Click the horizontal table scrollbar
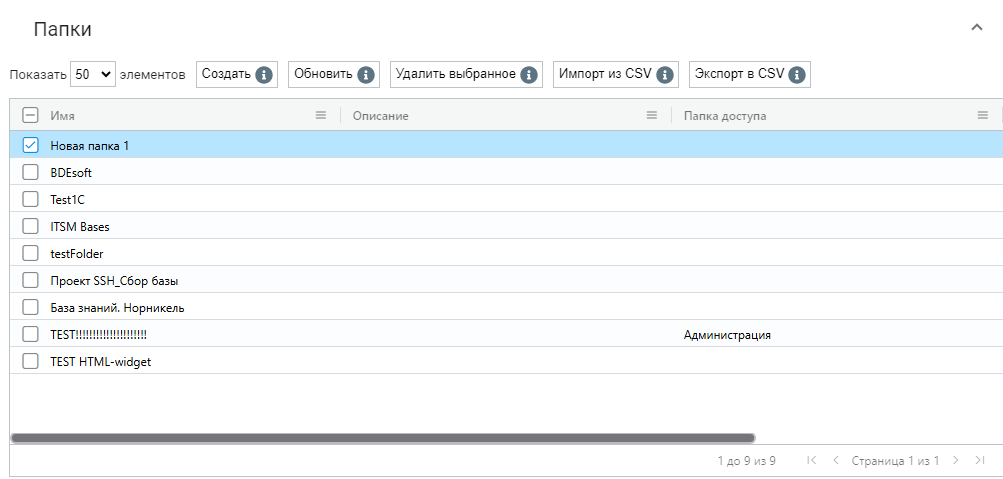This screenshot has width=1003, height=479. coord(383,438)
